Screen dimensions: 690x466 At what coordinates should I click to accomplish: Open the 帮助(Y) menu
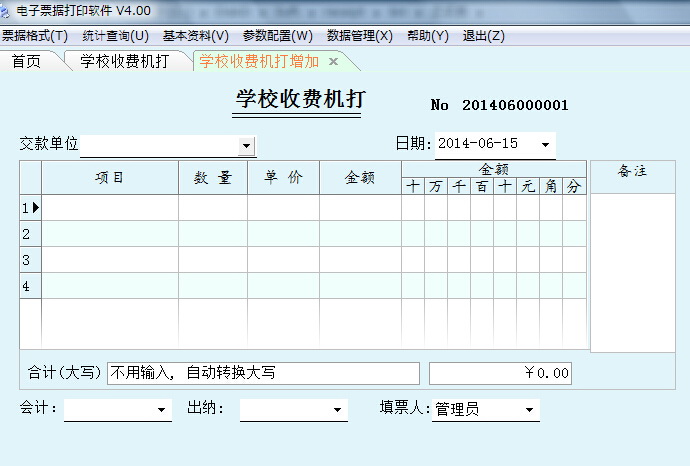click(428, 36)
